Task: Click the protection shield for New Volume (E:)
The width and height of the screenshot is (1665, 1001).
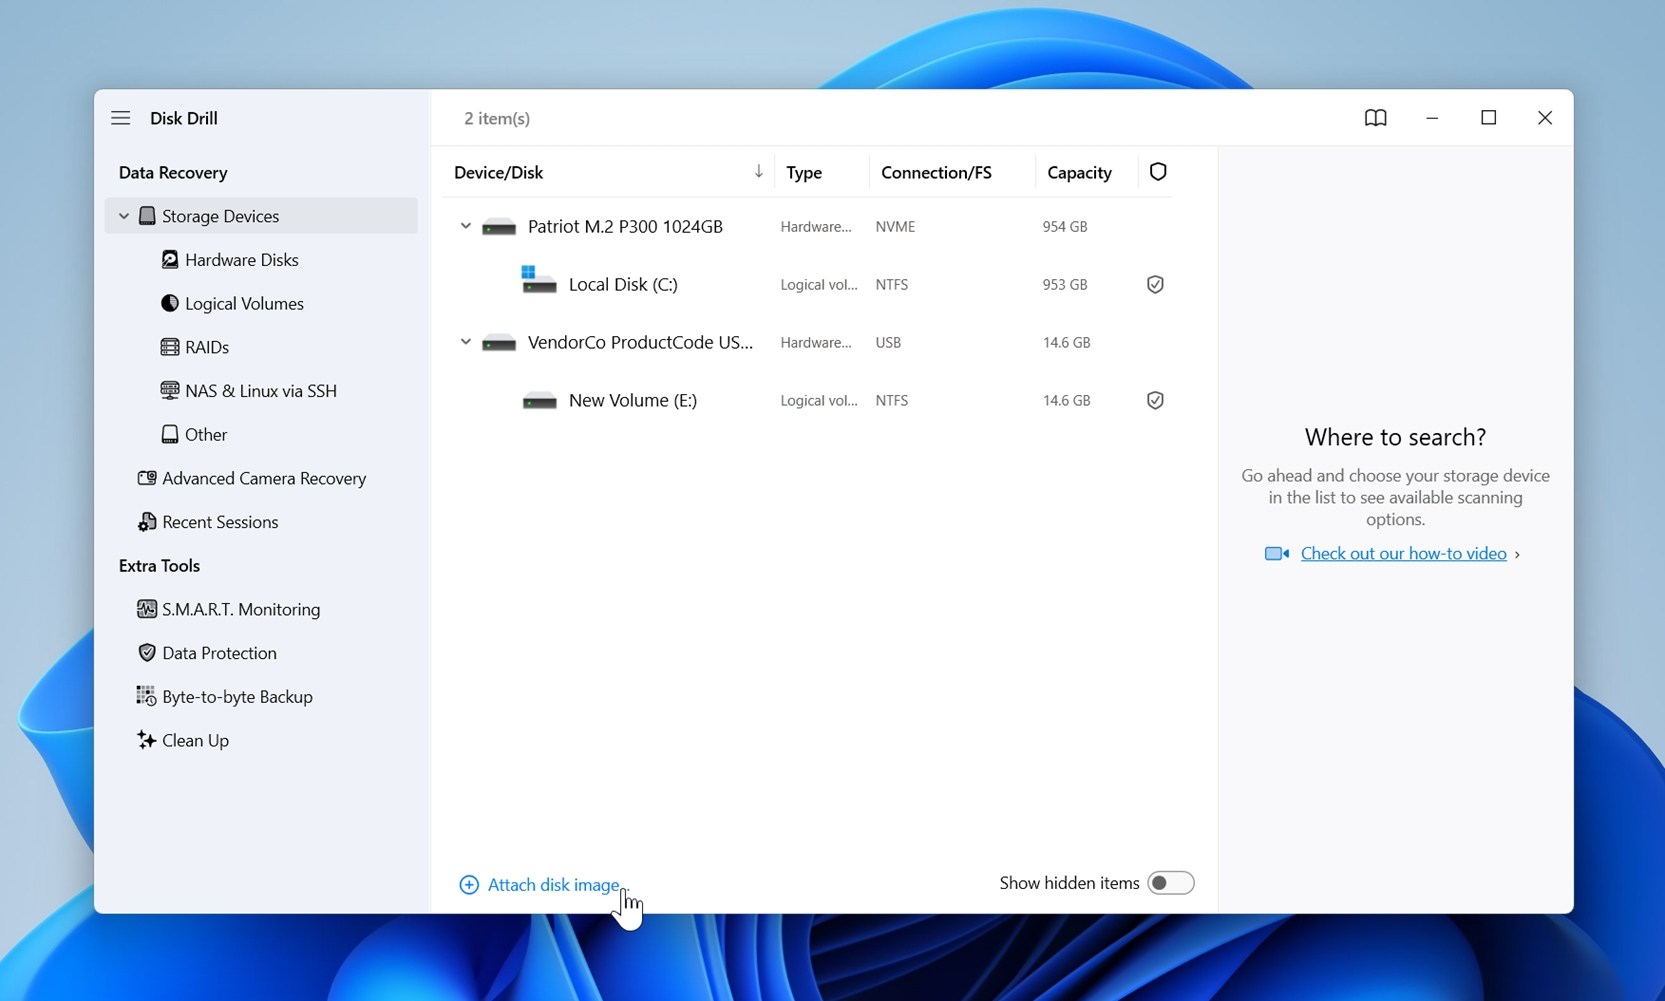Action: [1154, 400]
